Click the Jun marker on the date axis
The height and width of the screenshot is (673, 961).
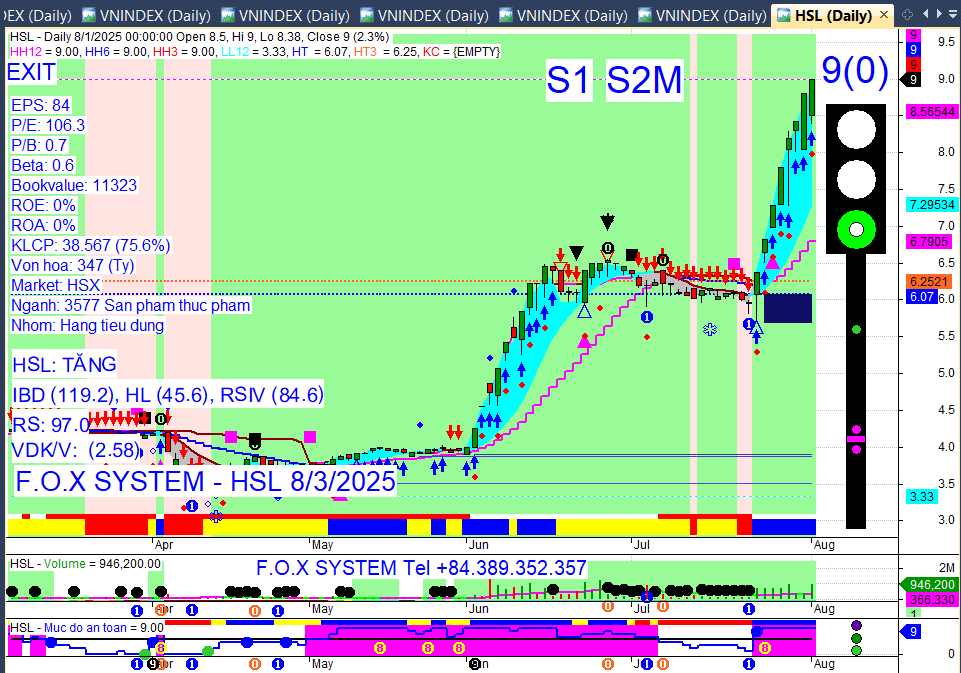tap(478, 544)
